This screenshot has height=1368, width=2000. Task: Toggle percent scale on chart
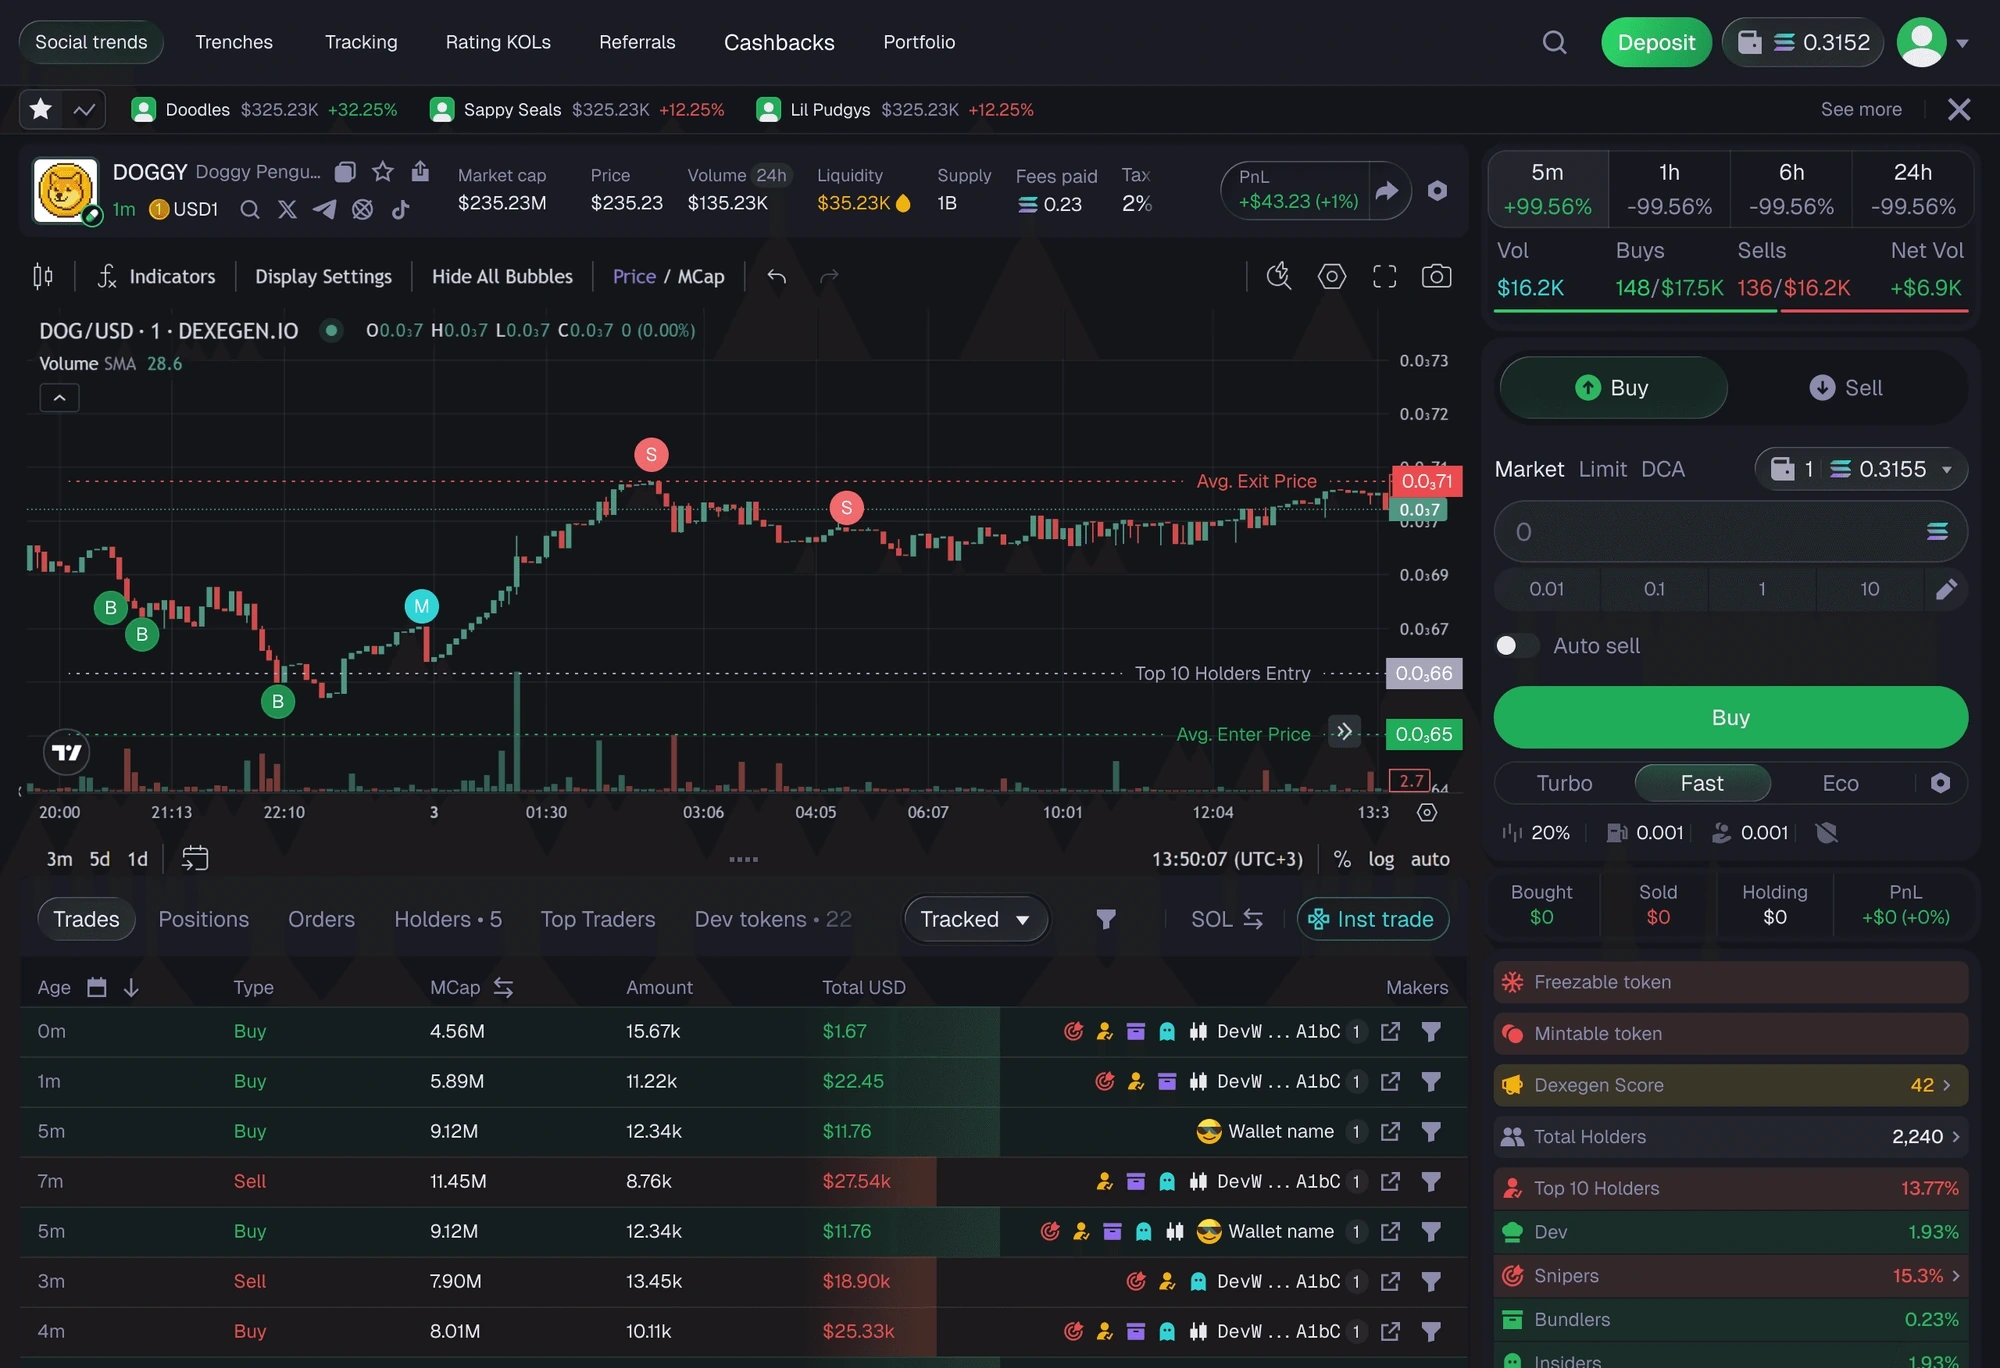coord(1342,859)
